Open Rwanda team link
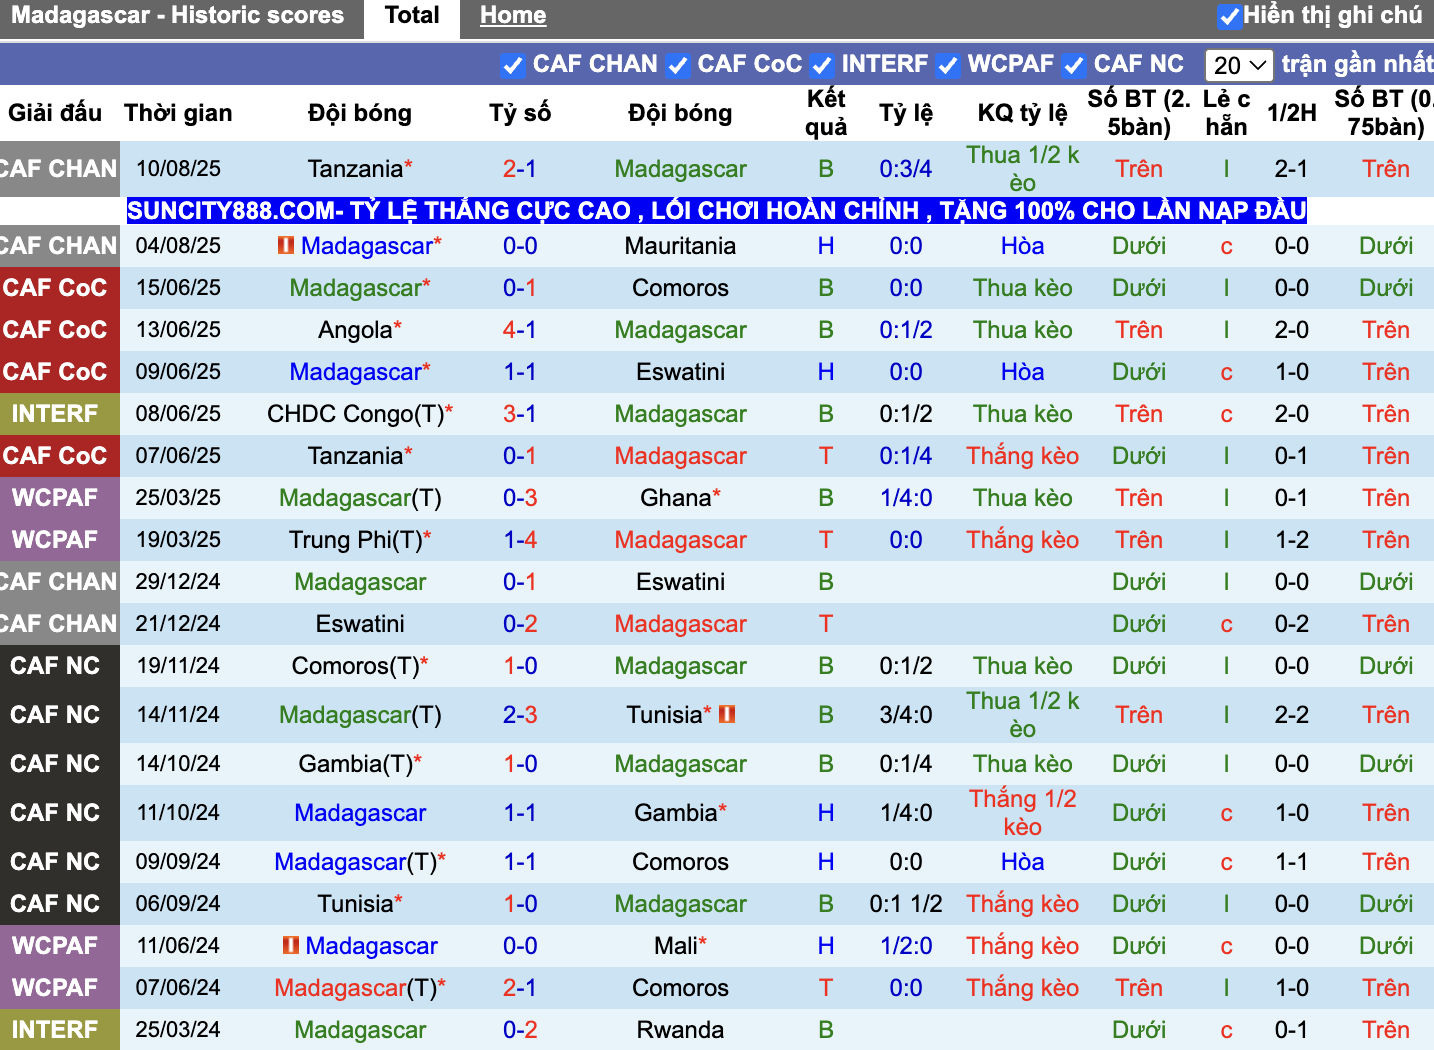 [x=680, y=1030]
